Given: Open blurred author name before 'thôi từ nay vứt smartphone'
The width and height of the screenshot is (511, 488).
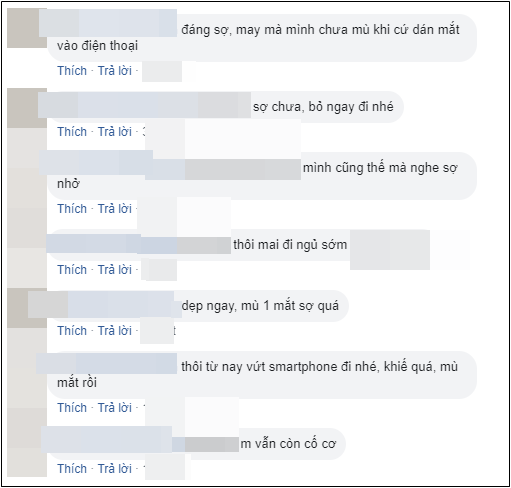Looking at the screenshot, I should [x=106, y=364].
